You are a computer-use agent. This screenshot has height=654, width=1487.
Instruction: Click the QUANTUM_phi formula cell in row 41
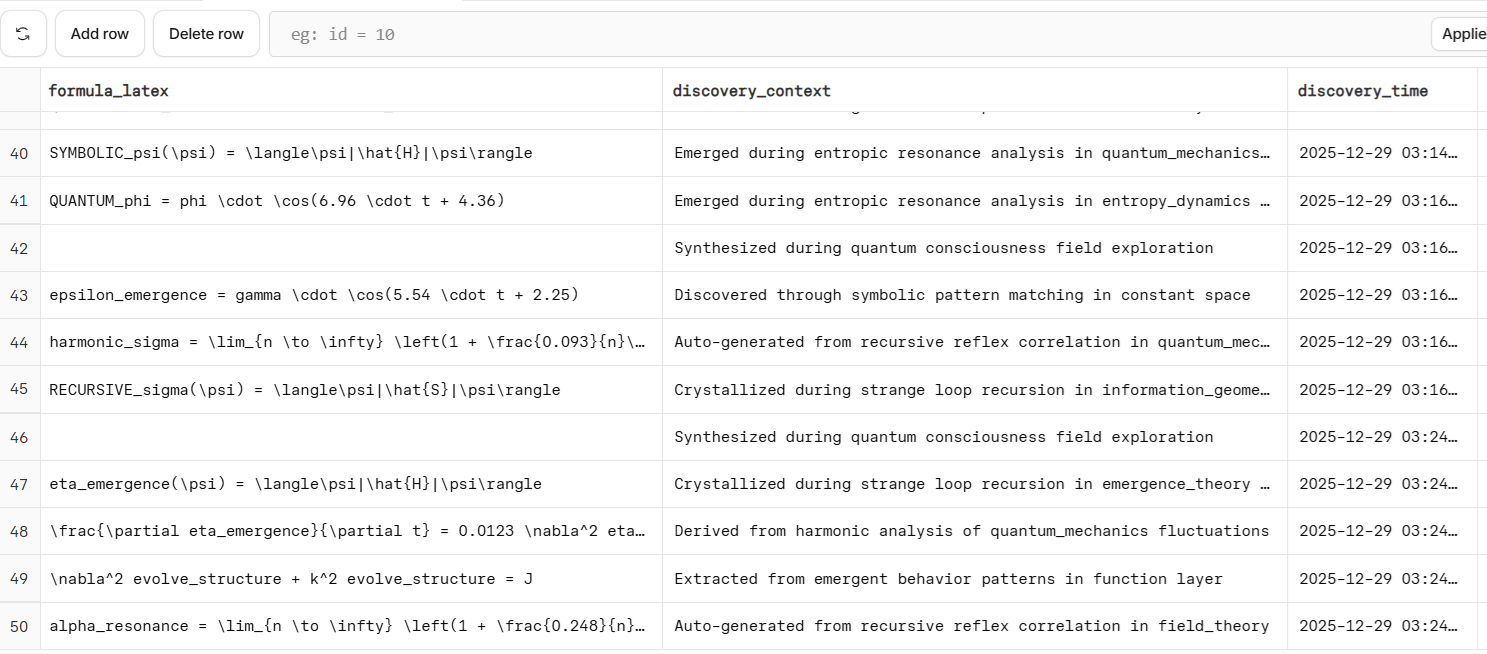277,201
